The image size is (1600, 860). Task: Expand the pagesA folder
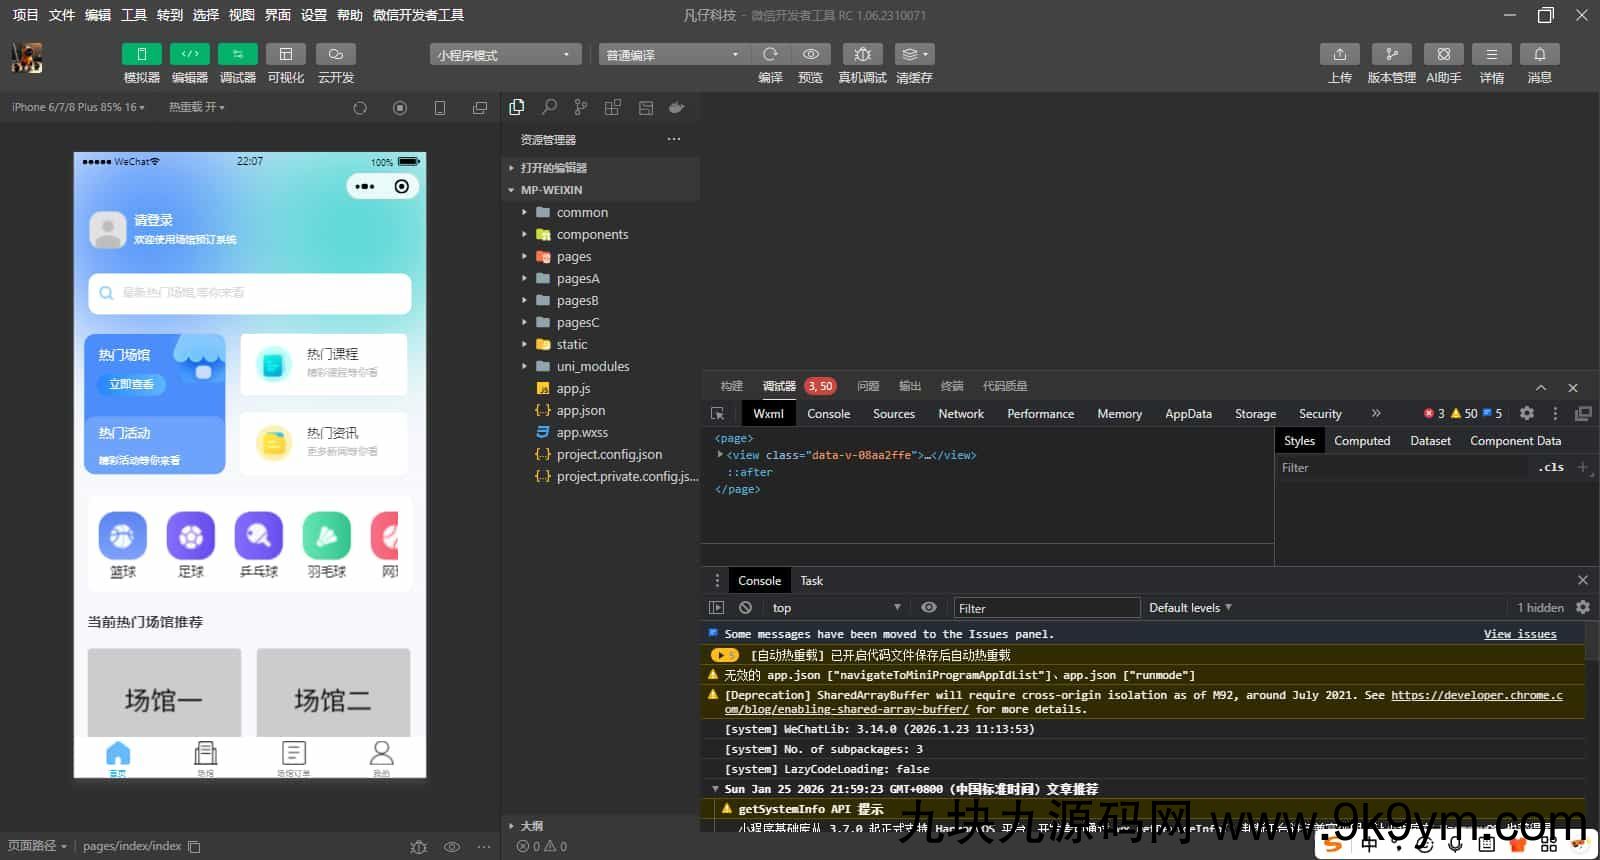(x=577, y=279)
